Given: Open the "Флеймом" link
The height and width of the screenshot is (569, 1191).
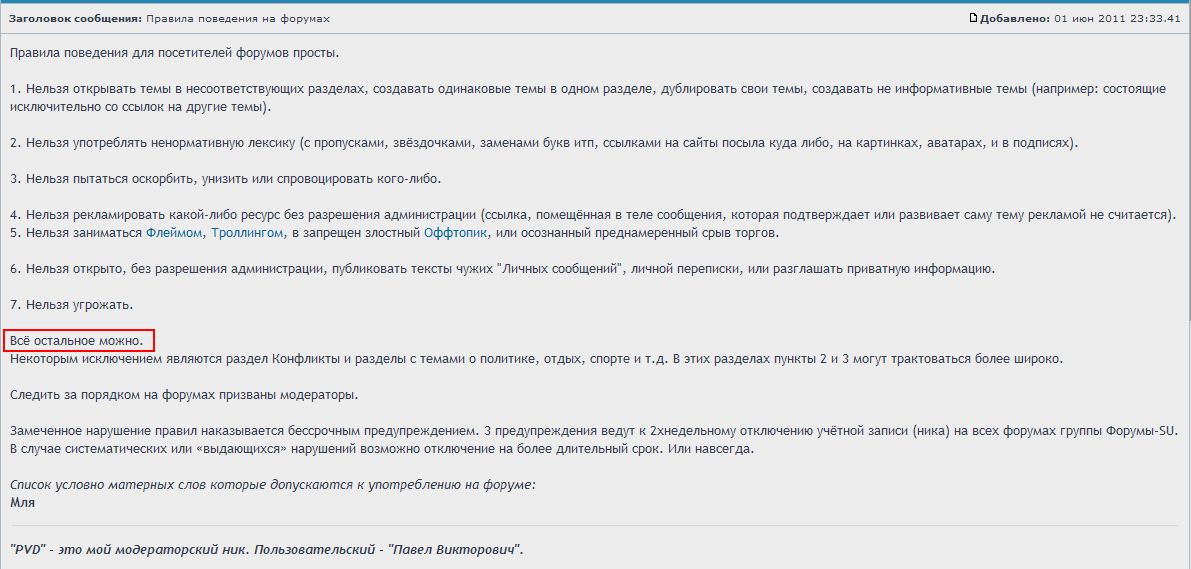Looking at the screenshot, I should 175,233.
